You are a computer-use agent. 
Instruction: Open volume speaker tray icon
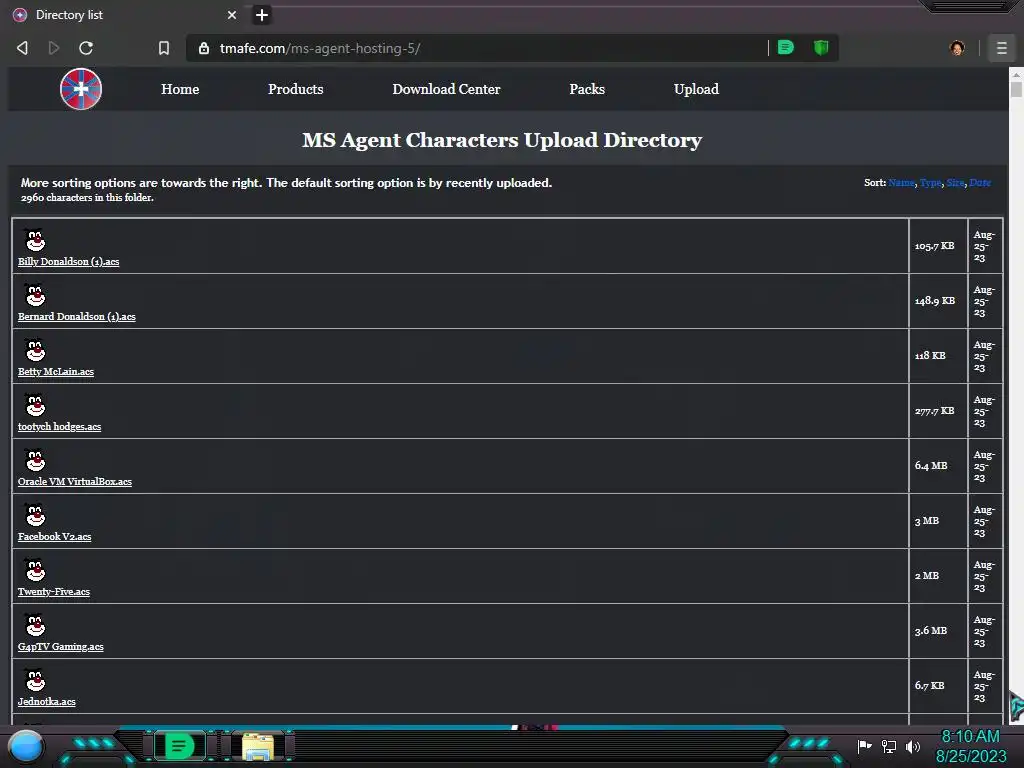point(913,746)
